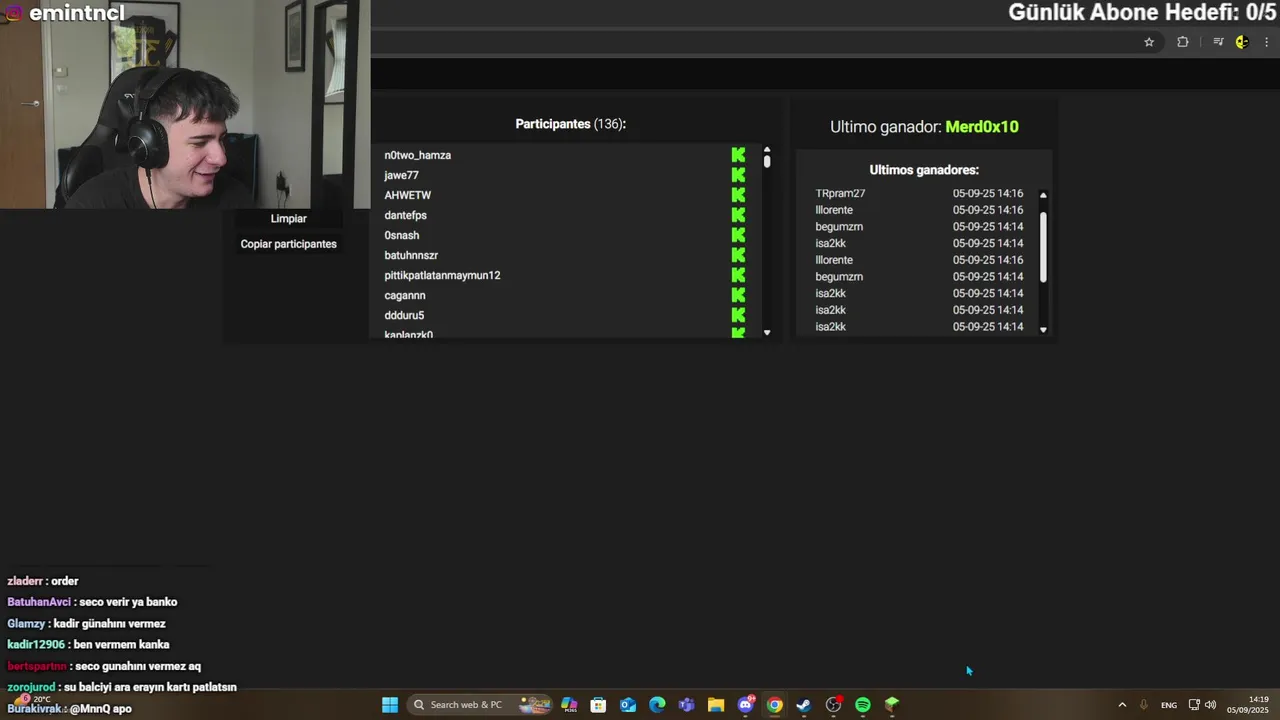This screenshot has height=720, width=1280.
Task: Click the emintncl streamer name overlay
Action: (x=77, y=13)
